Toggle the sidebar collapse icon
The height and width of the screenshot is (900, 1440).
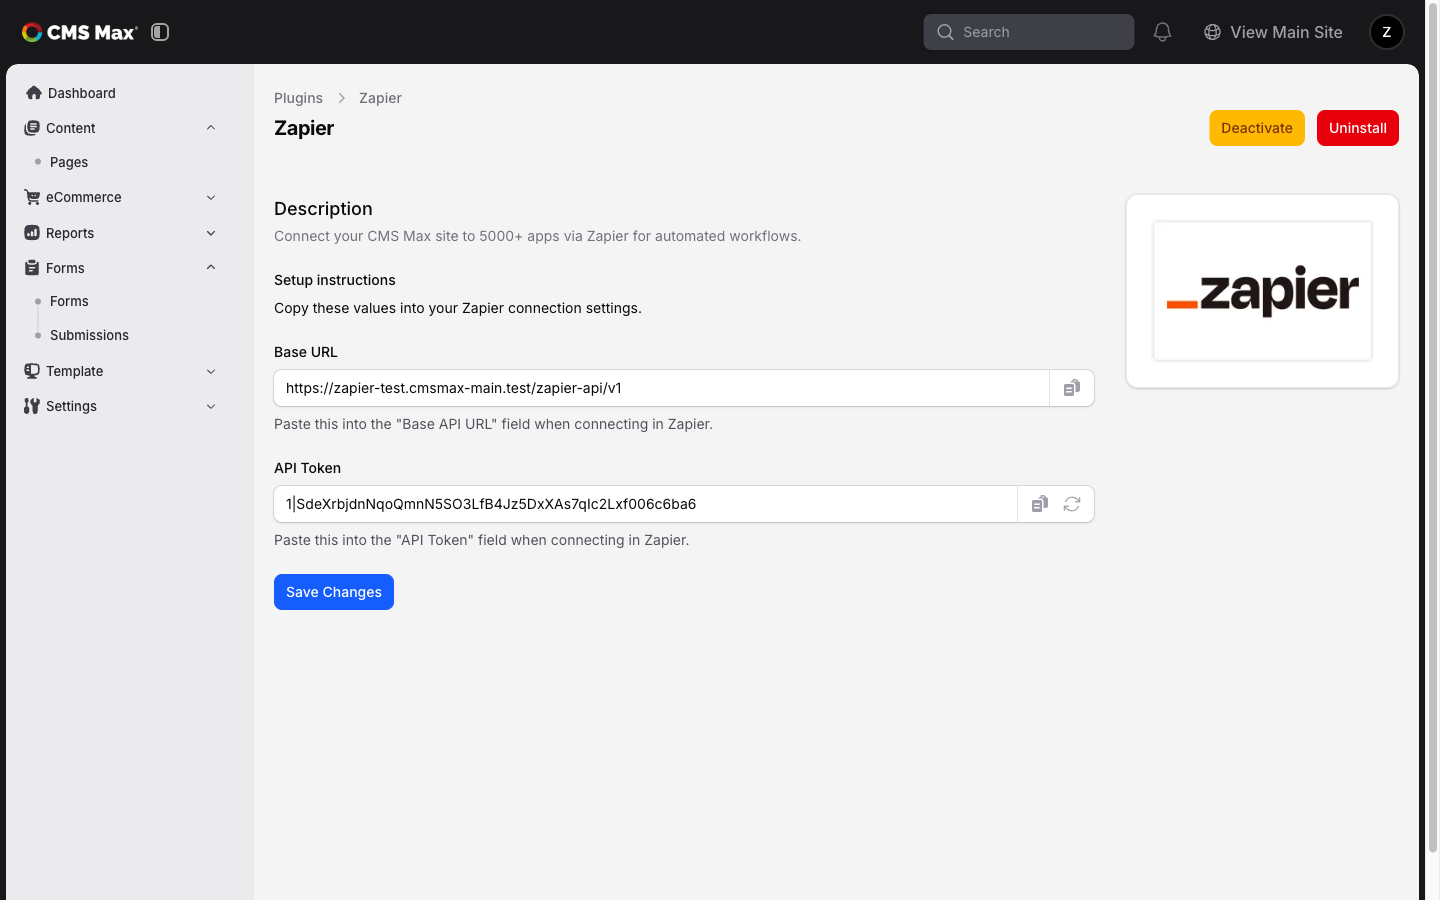pyautogui.click(x=160, y=32)
